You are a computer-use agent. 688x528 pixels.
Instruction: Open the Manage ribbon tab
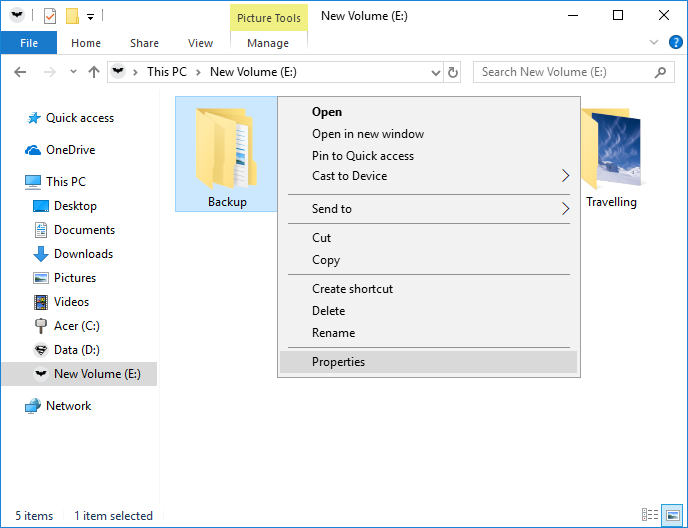coord(268,43)
